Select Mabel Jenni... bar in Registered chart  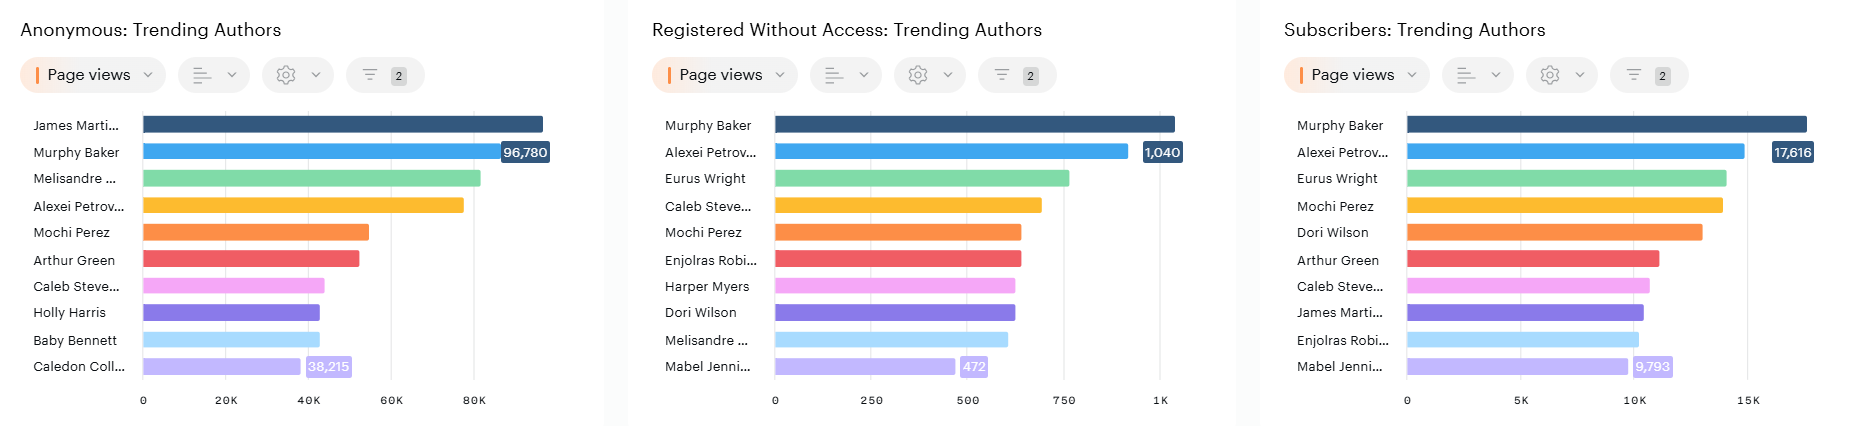pos(865,367)
